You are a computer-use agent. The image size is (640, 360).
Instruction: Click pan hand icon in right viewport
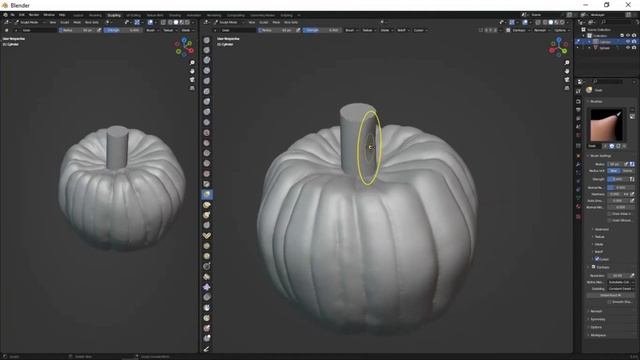point(567,71)
